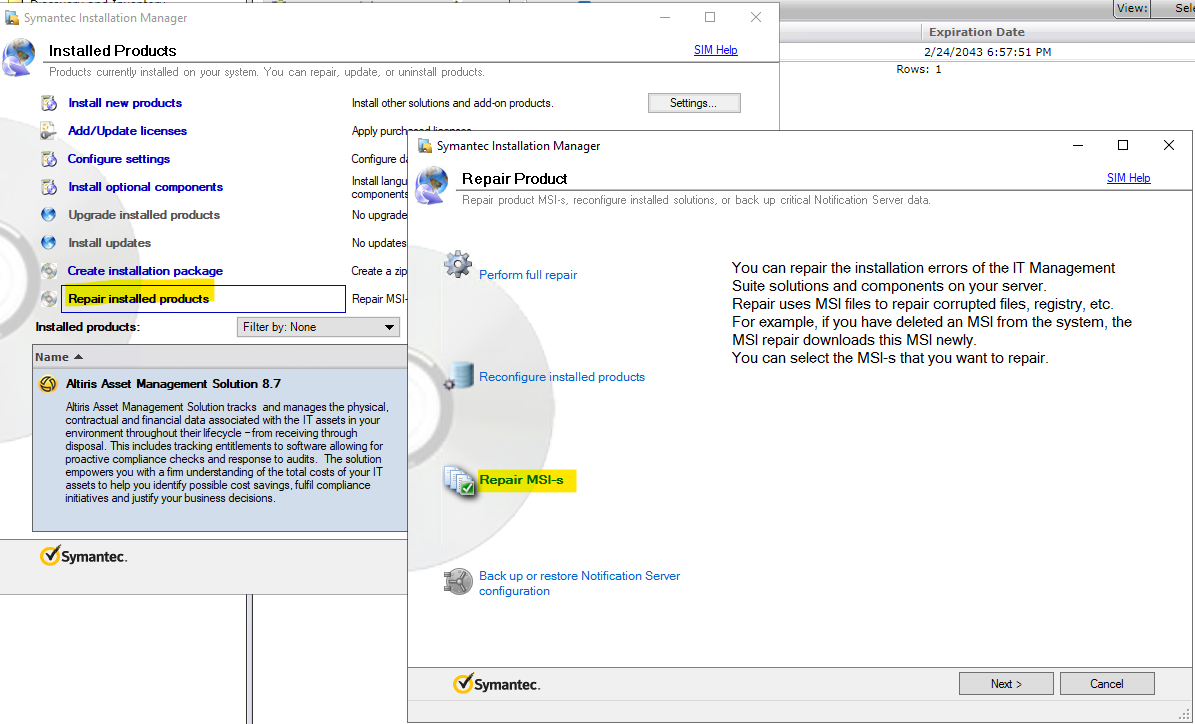
Task: Select Altiris Asset Management Solution 8.7 row
Action: [x=220, y=450]
